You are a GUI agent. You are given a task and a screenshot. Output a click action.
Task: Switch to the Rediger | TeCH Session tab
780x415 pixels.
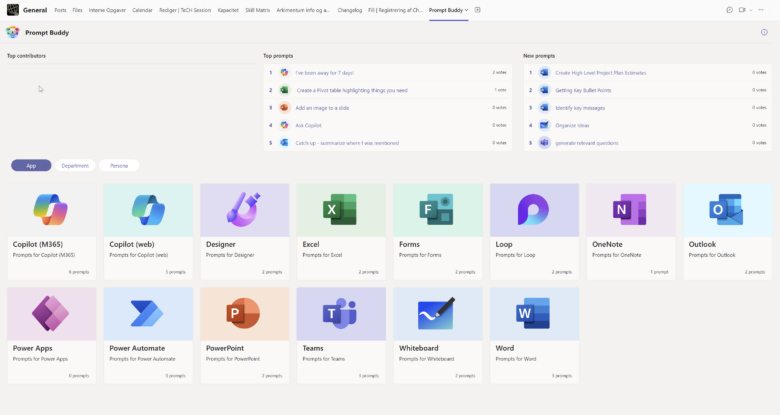[185, 10]
